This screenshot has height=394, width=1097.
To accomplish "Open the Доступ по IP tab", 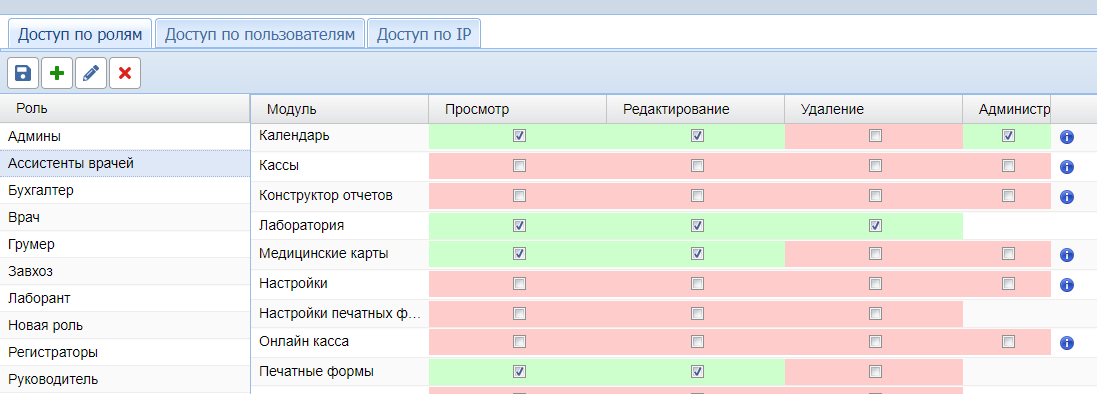I will 424,34.
